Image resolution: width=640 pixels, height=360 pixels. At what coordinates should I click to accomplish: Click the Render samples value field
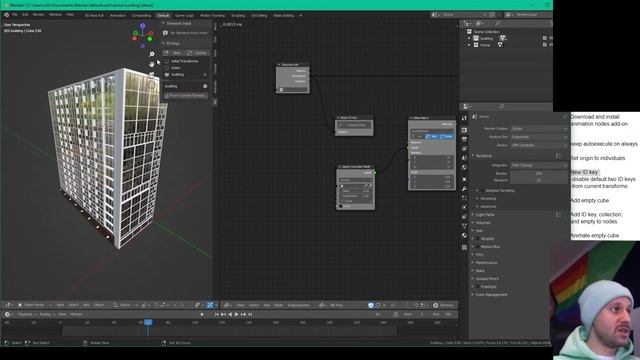(539, 173)
